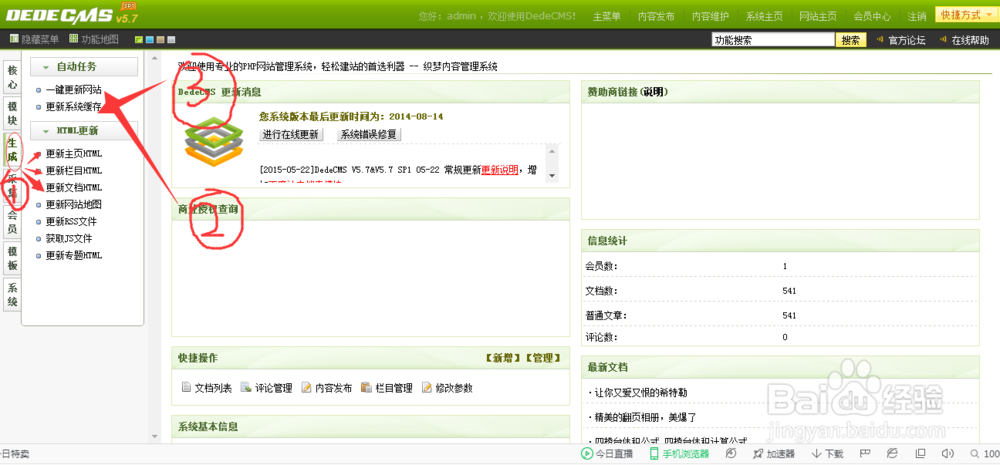Switch to the 模块 side tab
The height and width of the screenshot is (465, 1000).
tap(12, 113)
